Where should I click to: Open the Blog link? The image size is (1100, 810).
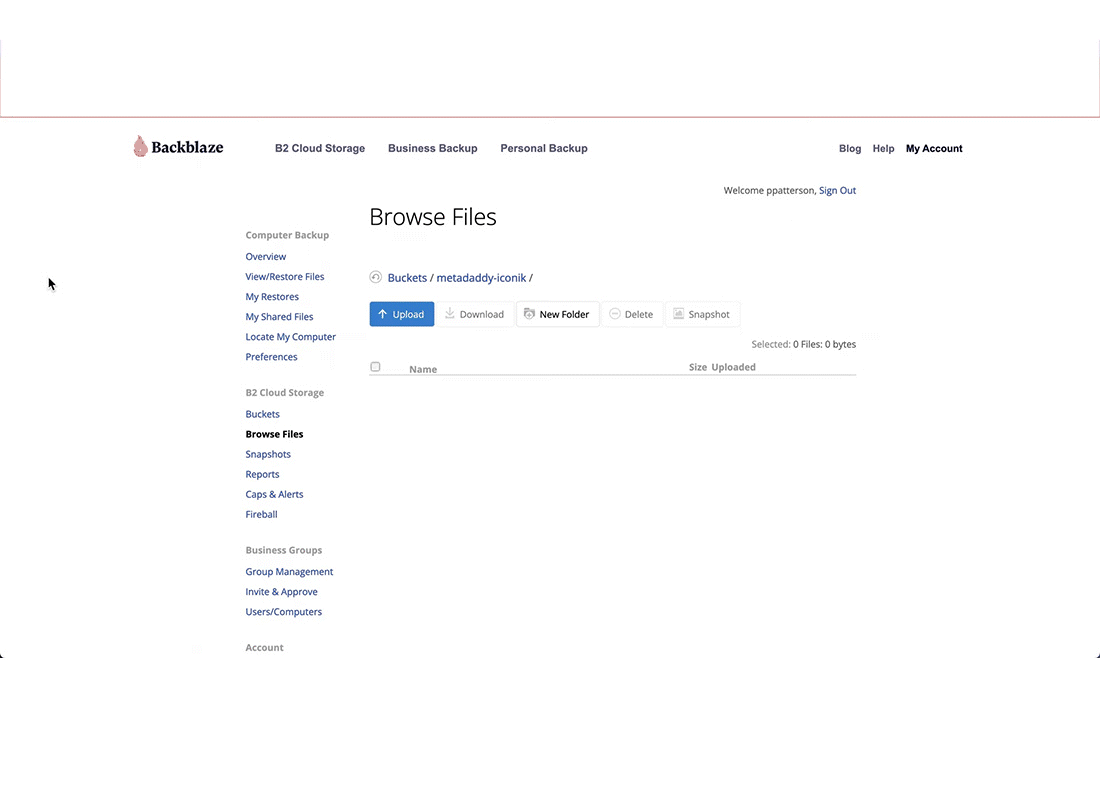tap(850, 149)
